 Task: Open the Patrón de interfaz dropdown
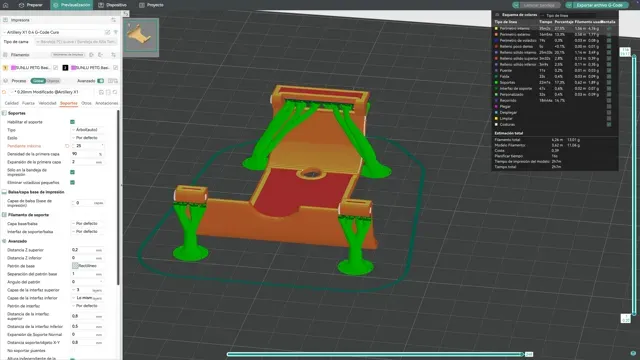click(88, 306)
